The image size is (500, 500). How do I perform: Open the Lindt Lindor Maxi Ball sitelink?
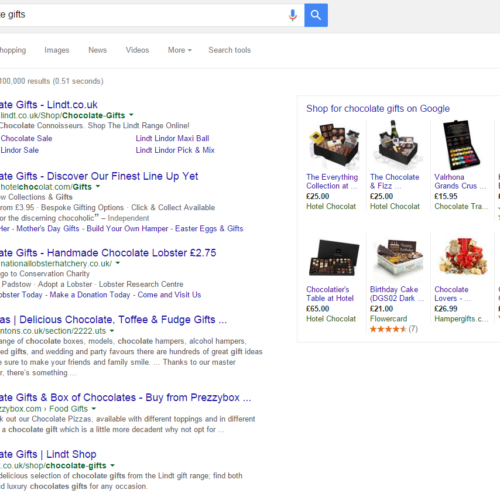click(x=172, y=138)
